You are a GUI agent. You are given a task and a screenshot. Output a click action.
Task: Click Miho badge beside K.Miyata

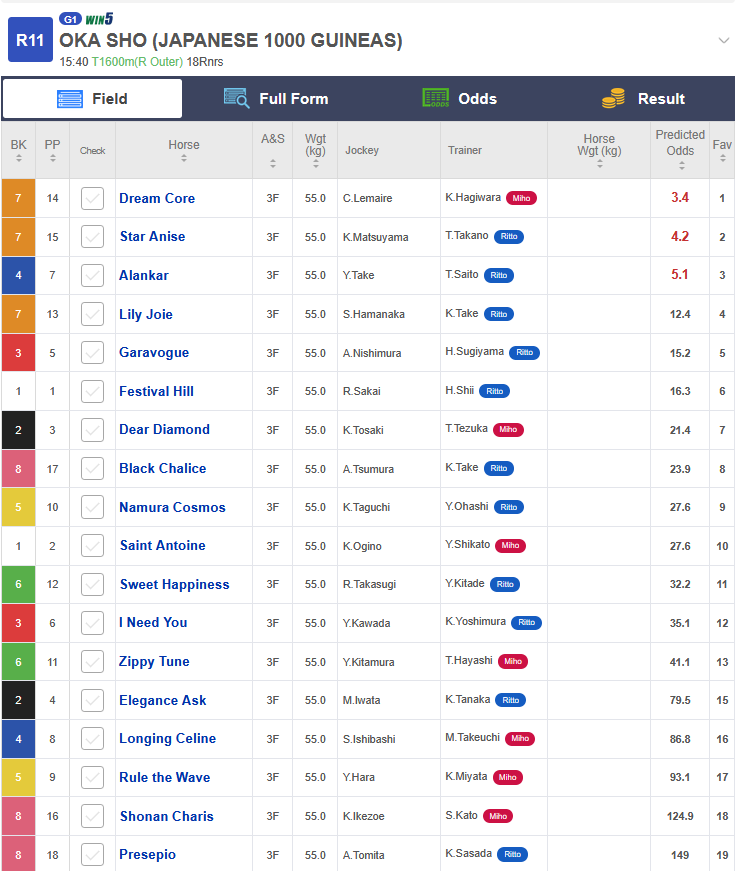(x=508, y=777)
